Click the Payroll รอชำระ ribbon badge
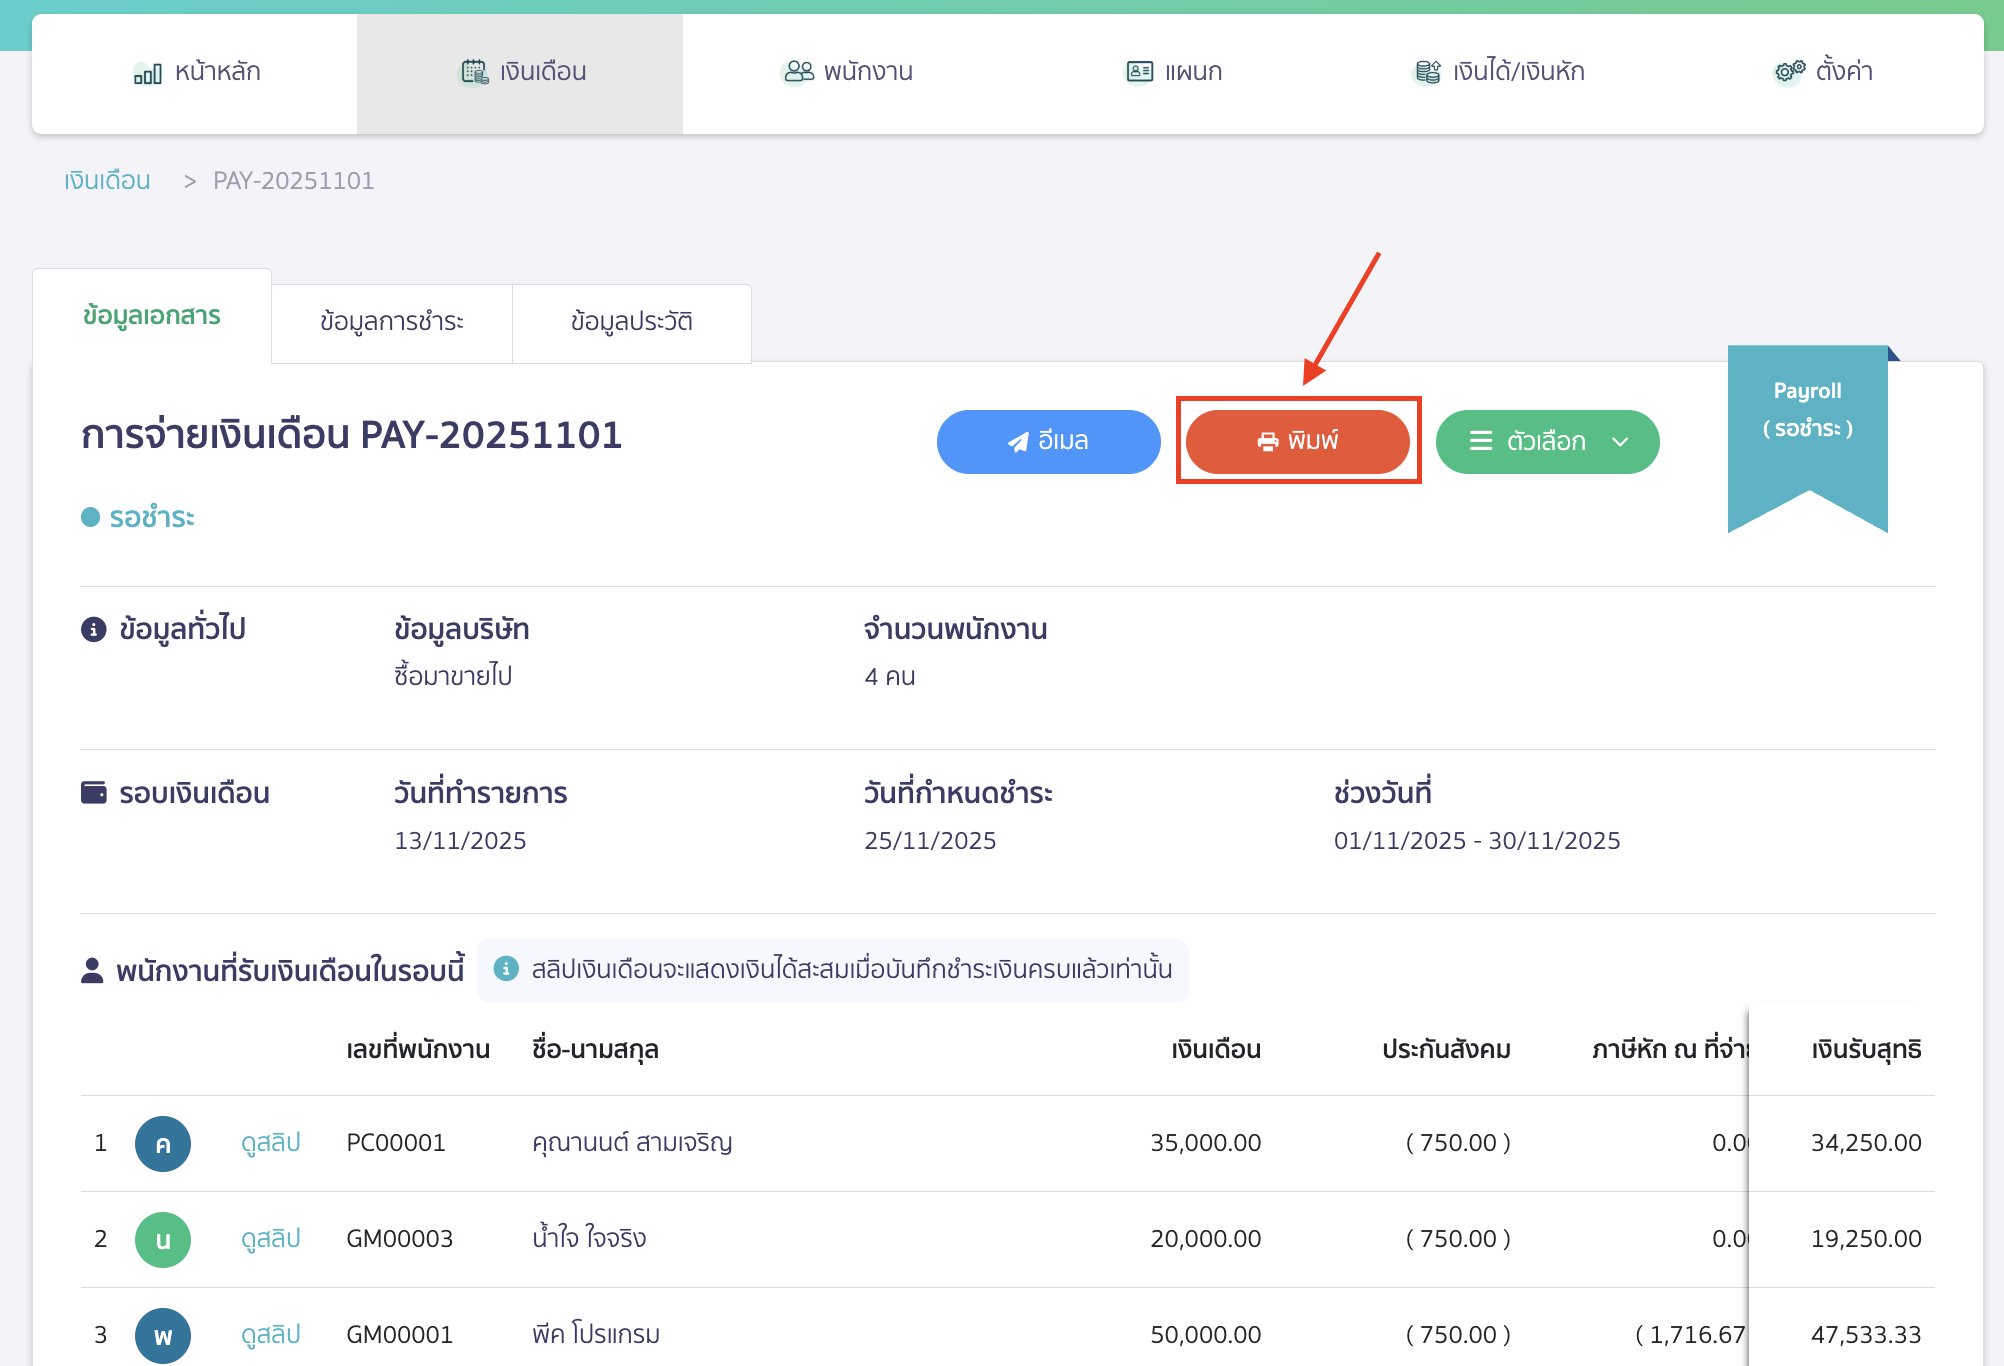 point(1807,410)
